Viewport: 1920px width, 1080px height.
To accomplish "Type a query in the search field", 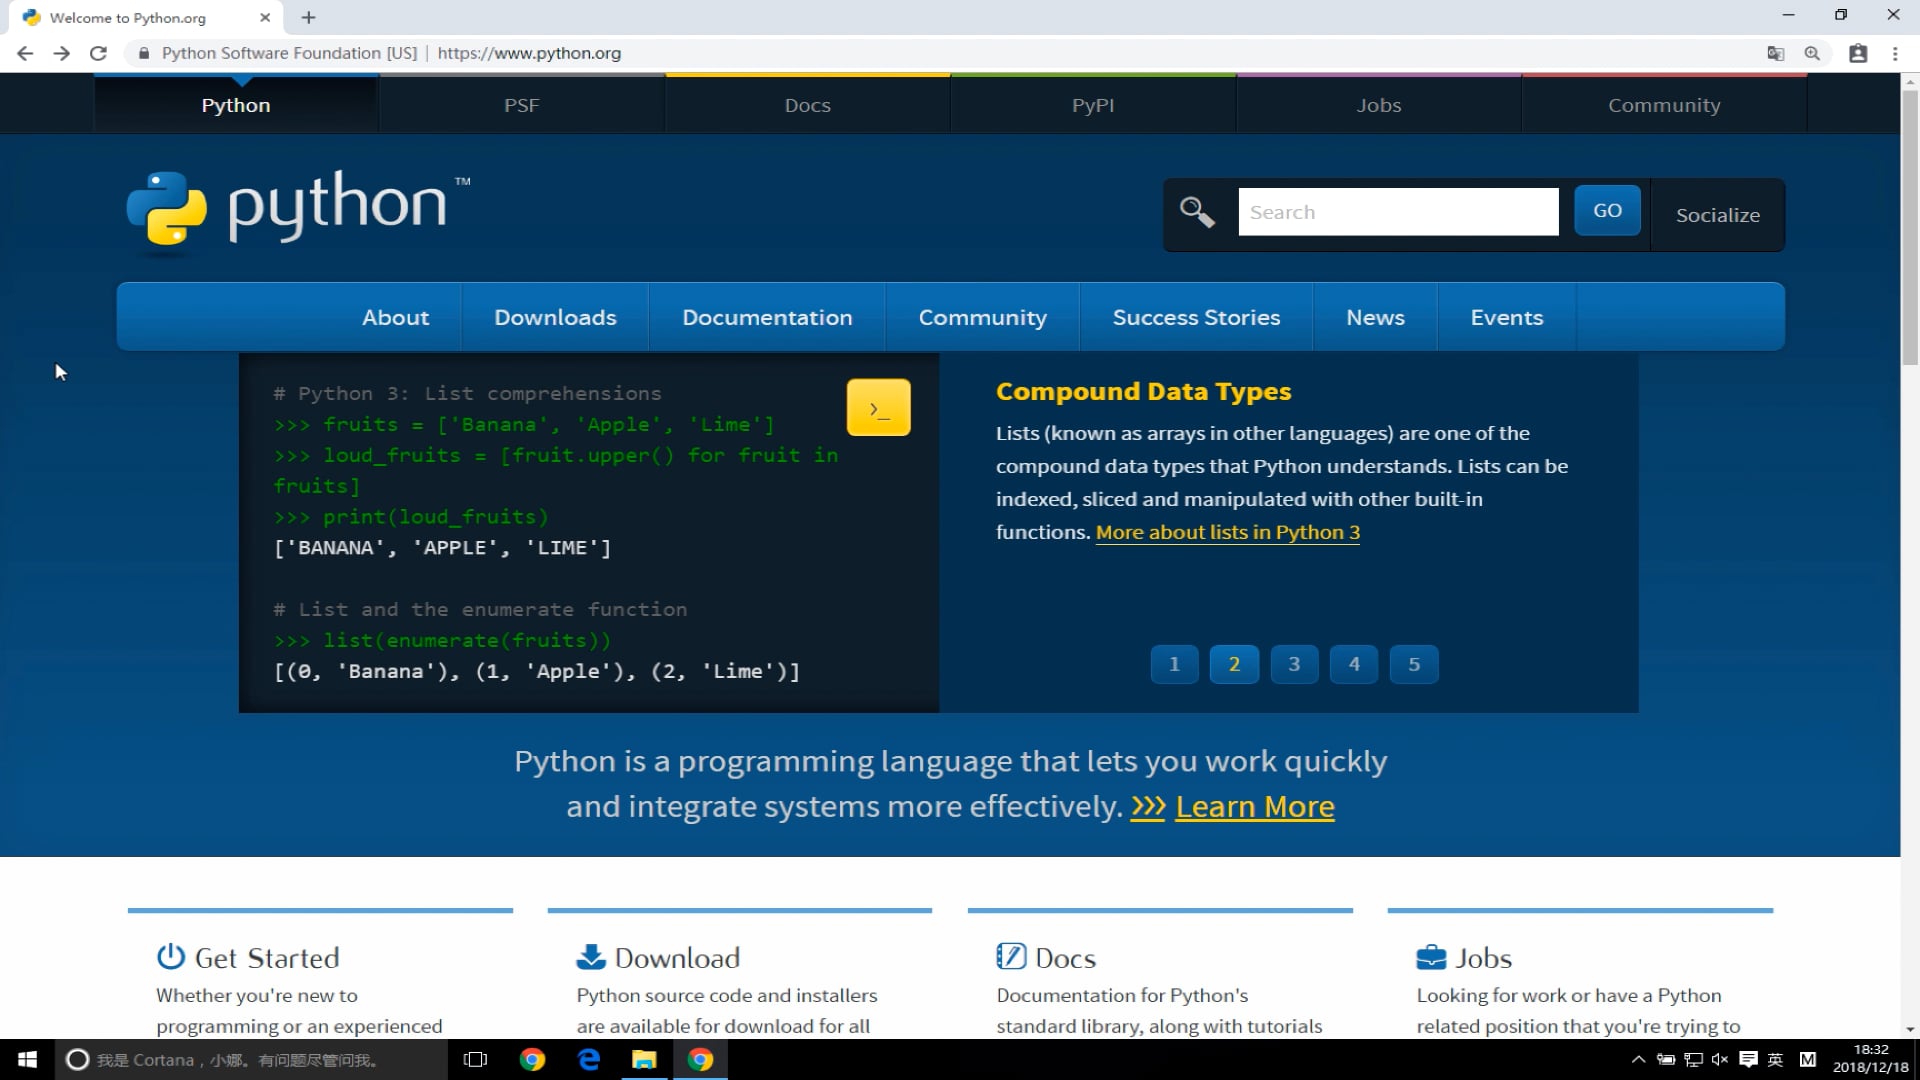I will click(1397, 211).
